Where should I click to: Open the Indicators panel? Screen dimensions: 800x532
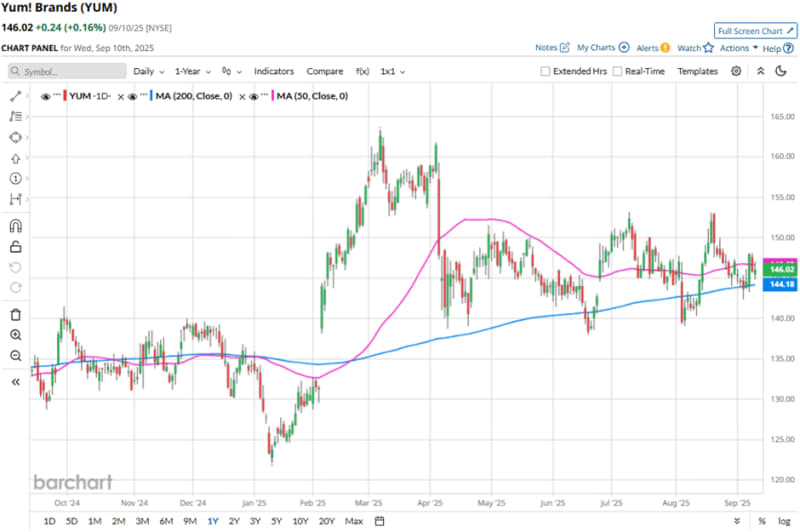point(274,72)
